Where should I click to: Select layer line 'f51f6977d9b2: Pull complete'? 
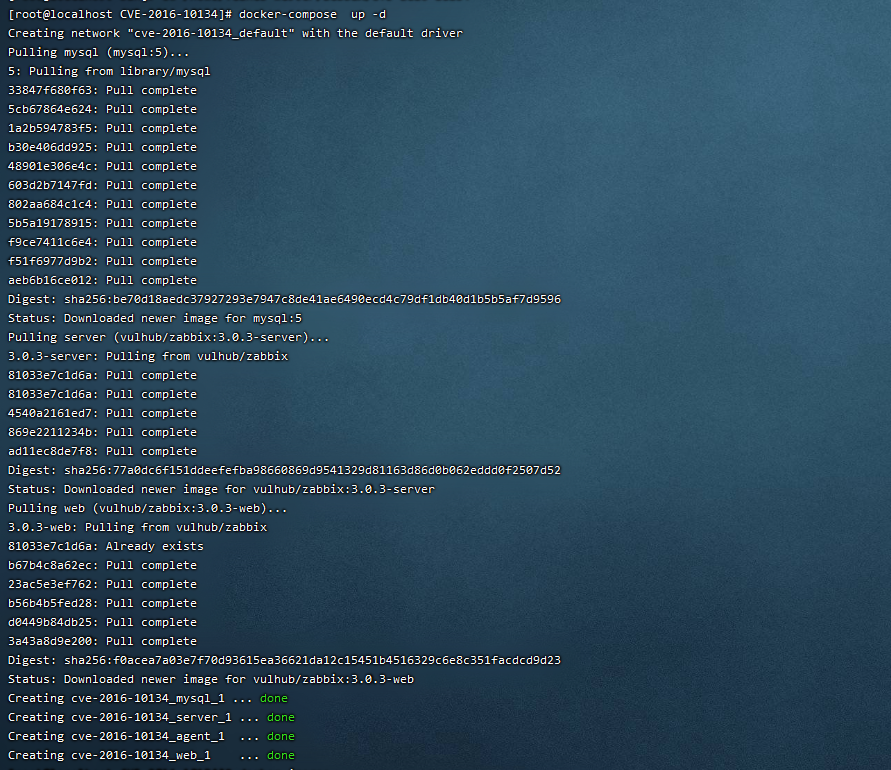102,261
